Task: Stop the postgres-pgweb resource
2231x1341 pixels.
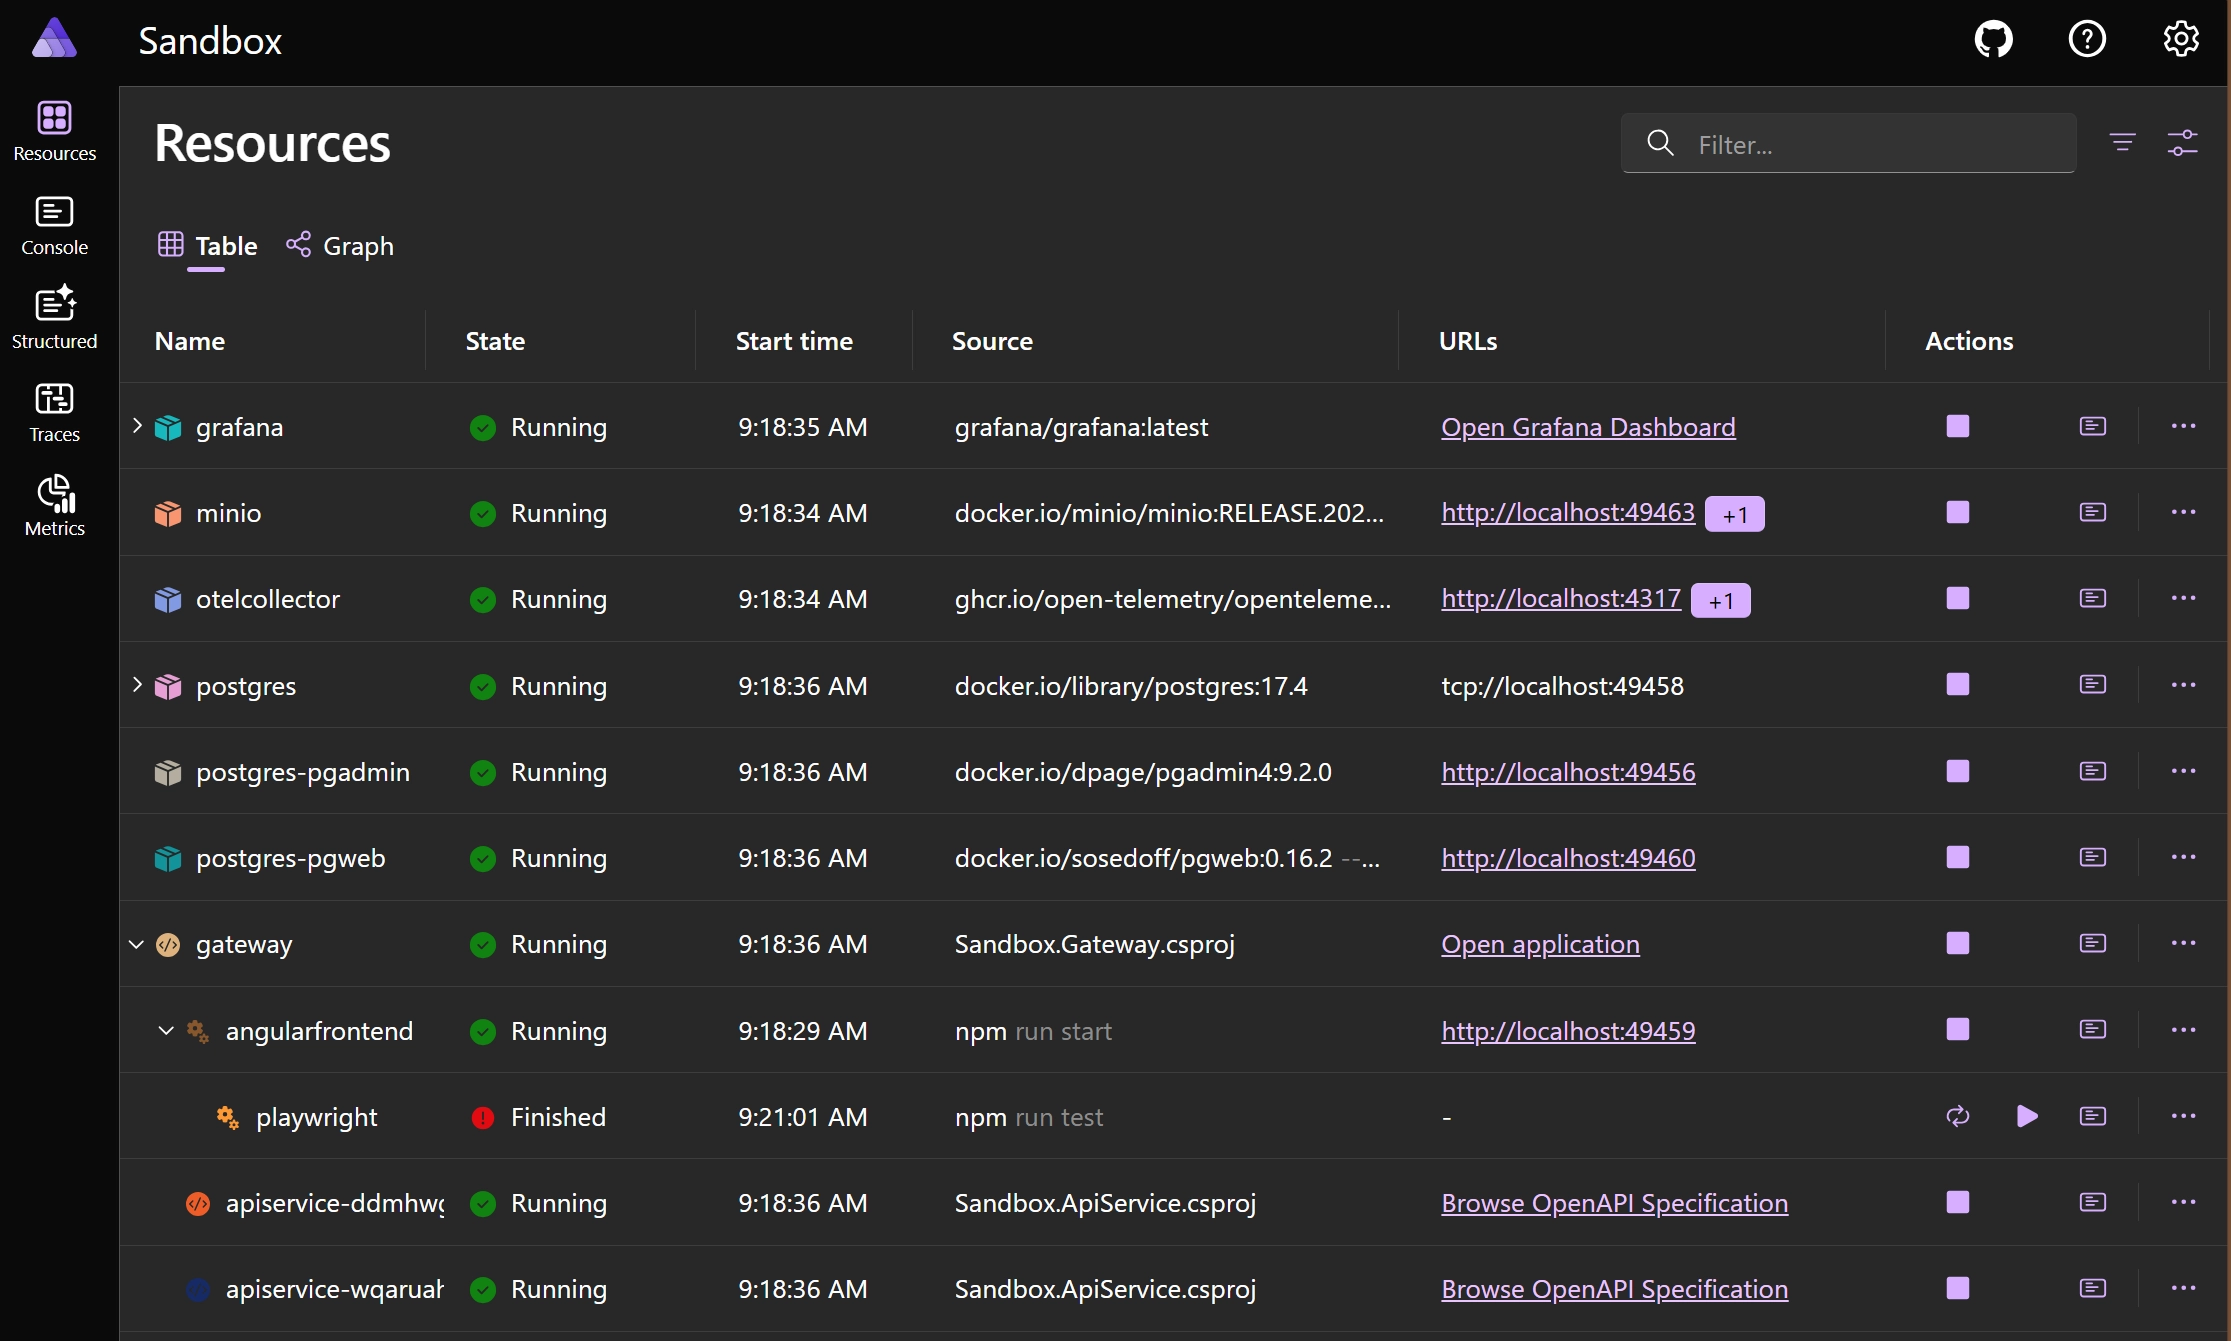Action: tap(1958, 857)
